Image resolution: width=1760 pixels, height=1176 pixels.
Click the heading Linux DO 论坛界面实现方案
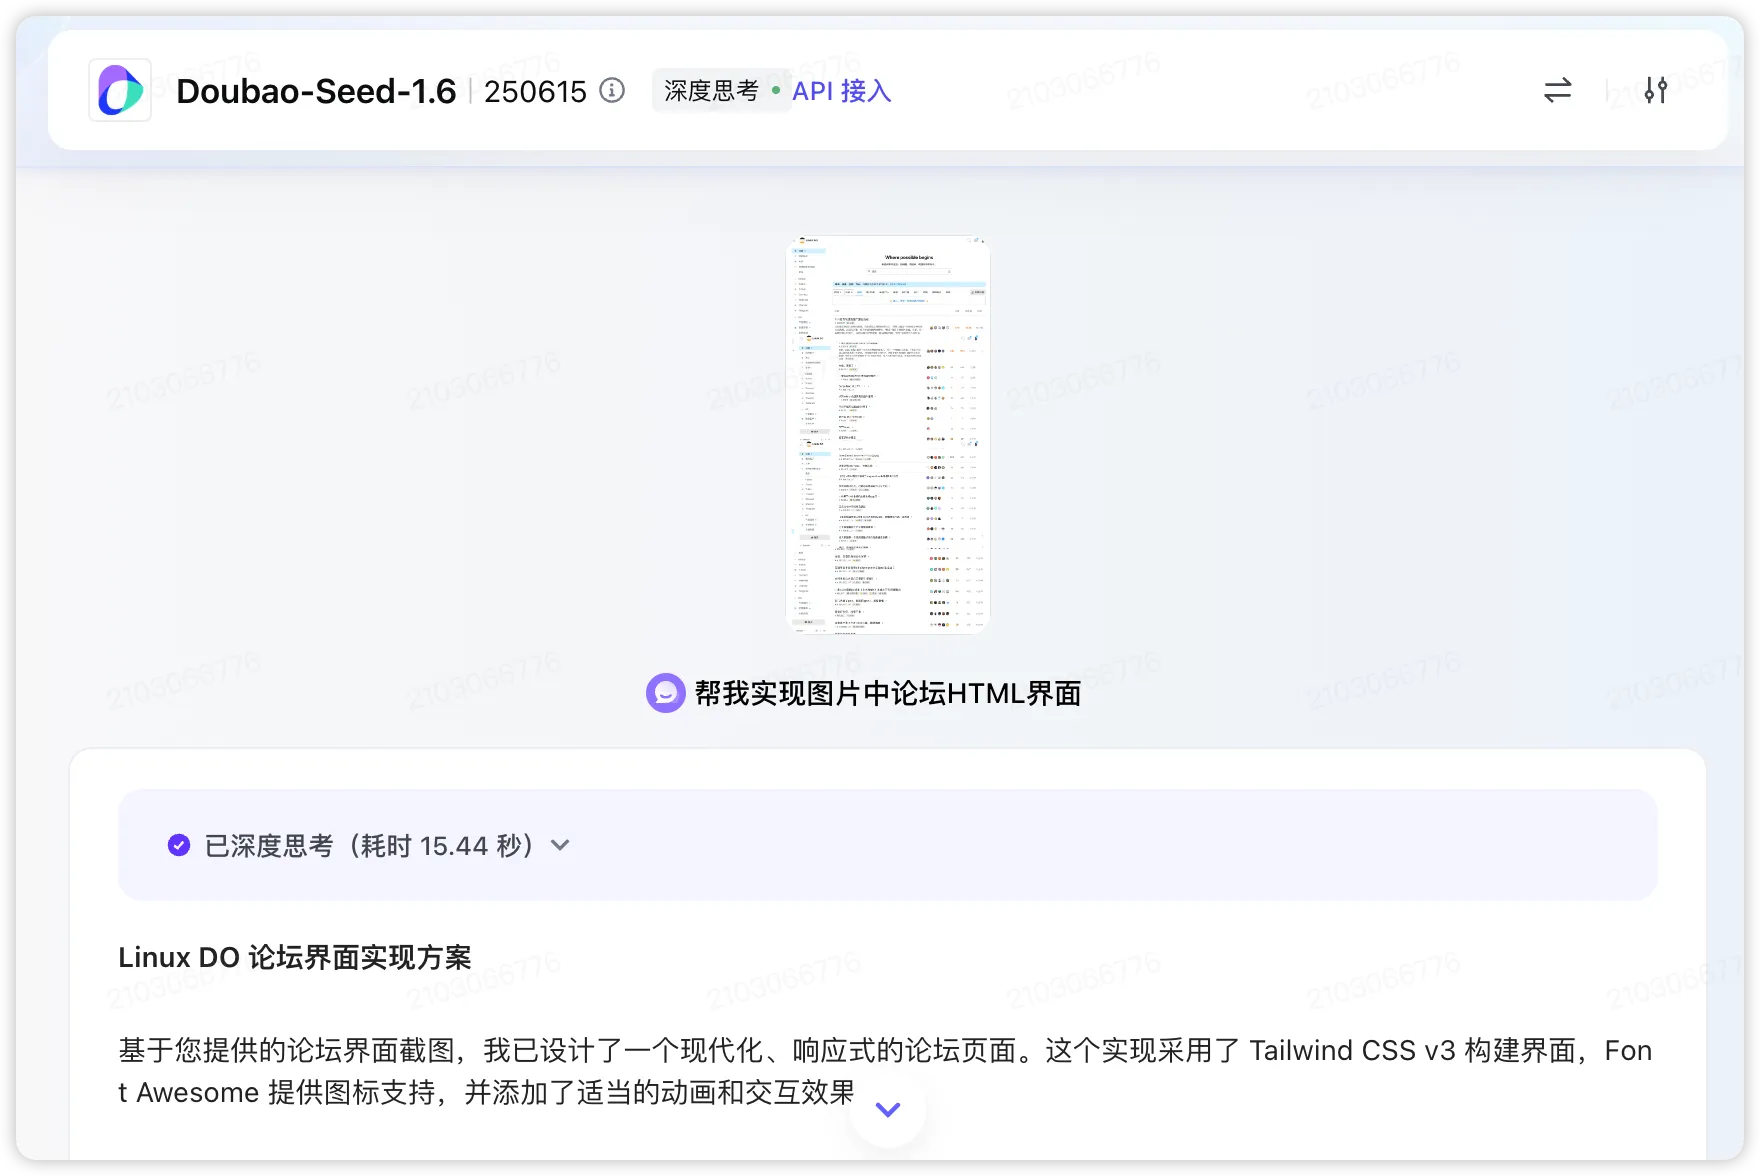295,957
